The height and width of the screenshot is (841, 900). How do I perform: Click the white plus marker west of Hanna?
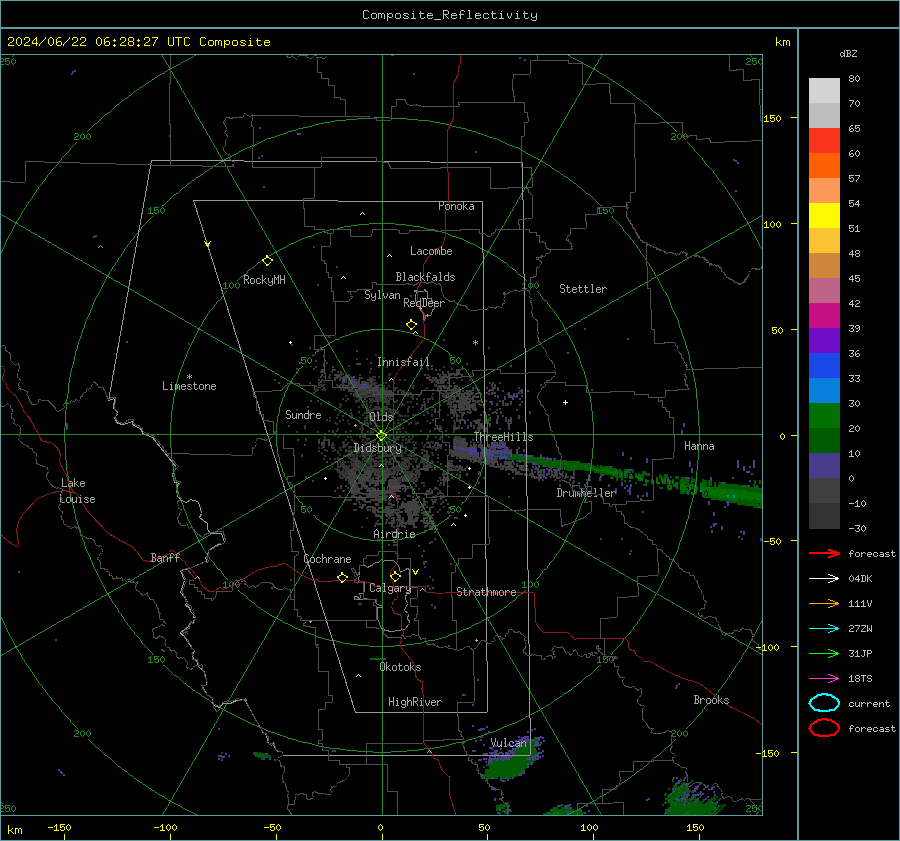point(565,402)
